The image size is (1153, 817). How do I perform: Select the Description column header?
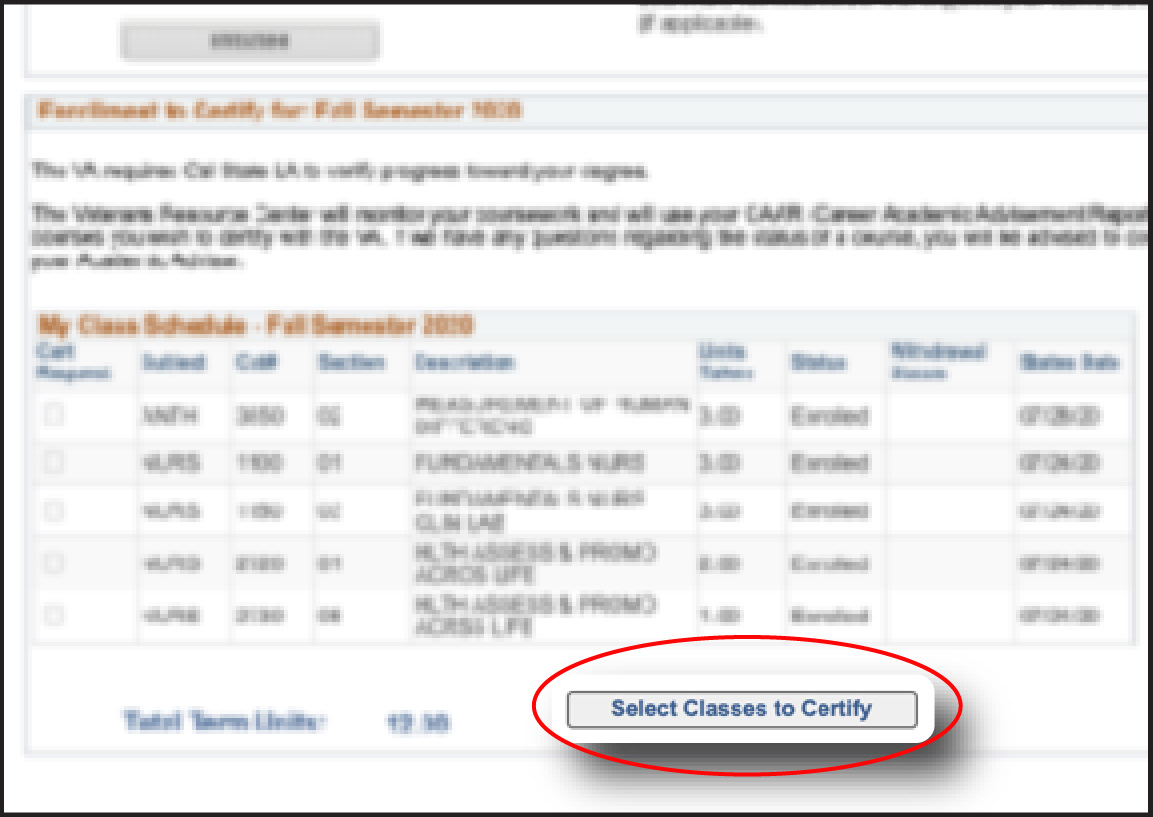(465, 363)
